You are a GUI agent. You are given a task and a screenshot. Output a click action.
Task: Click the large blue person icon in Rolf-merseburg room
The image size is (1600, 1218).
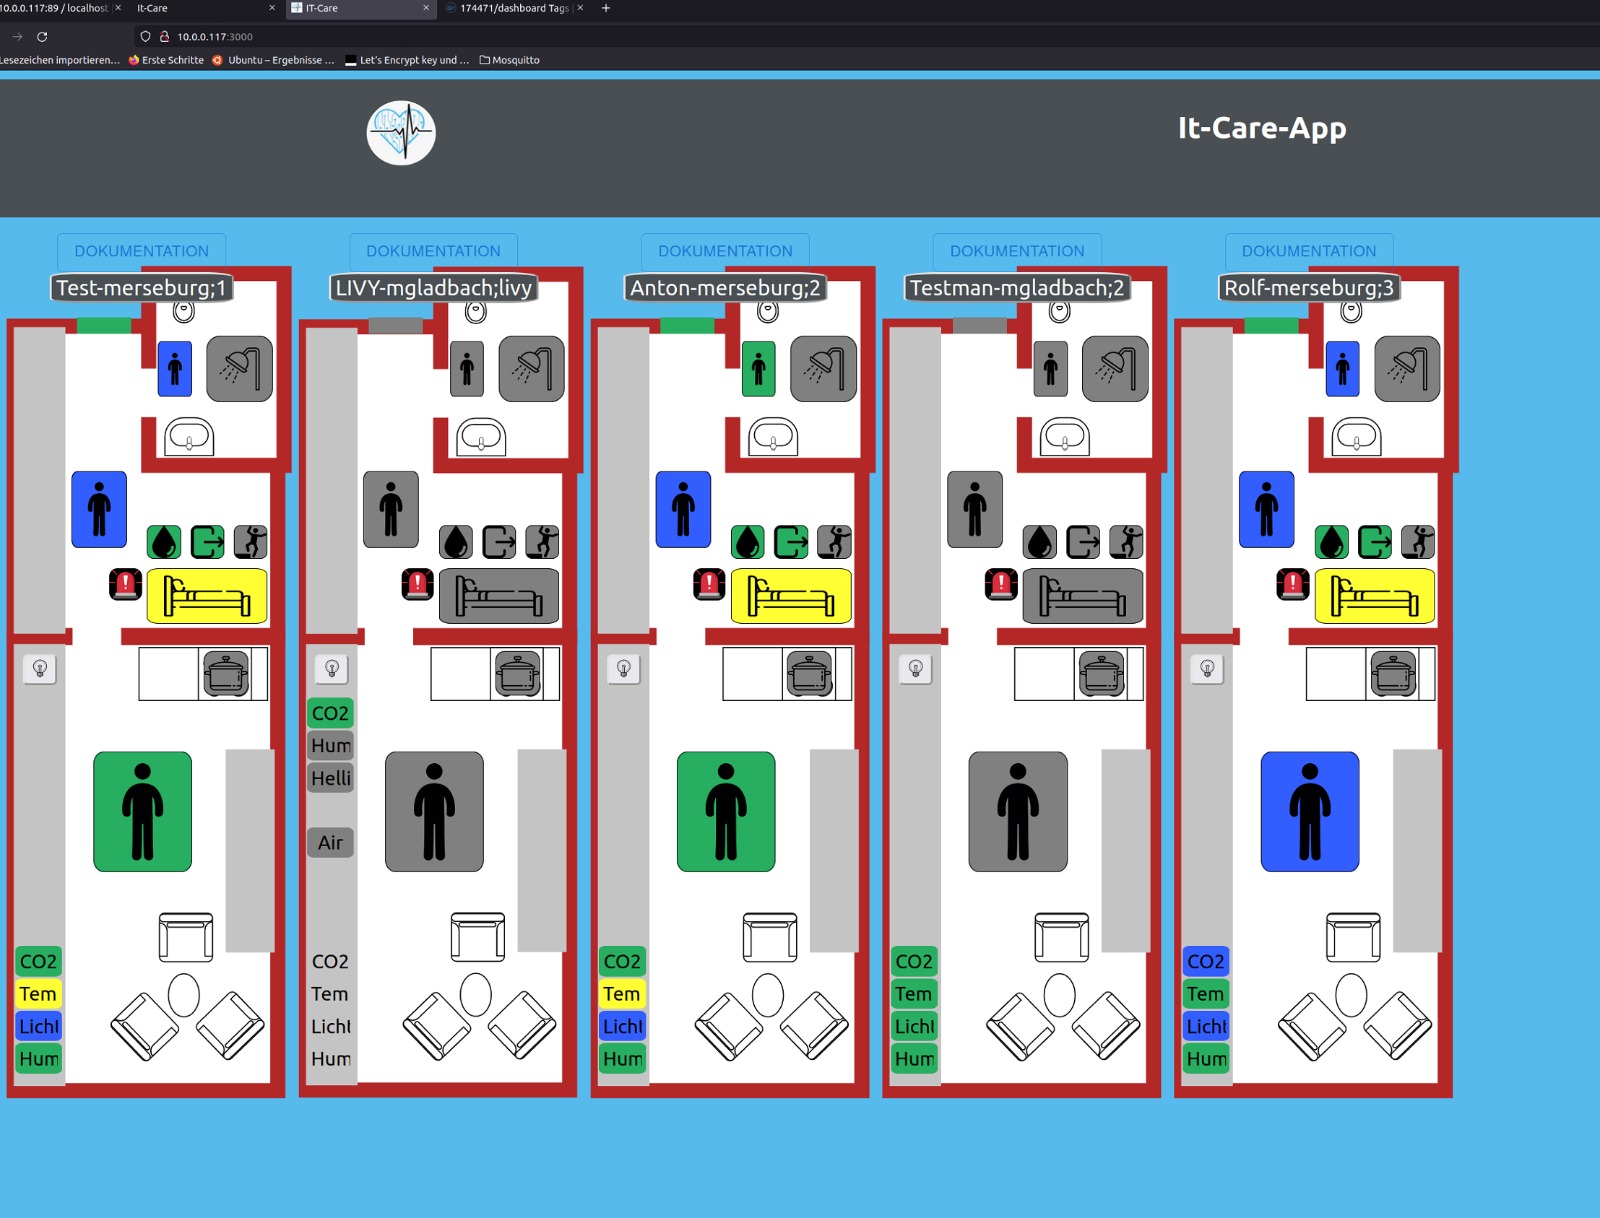1309,812
